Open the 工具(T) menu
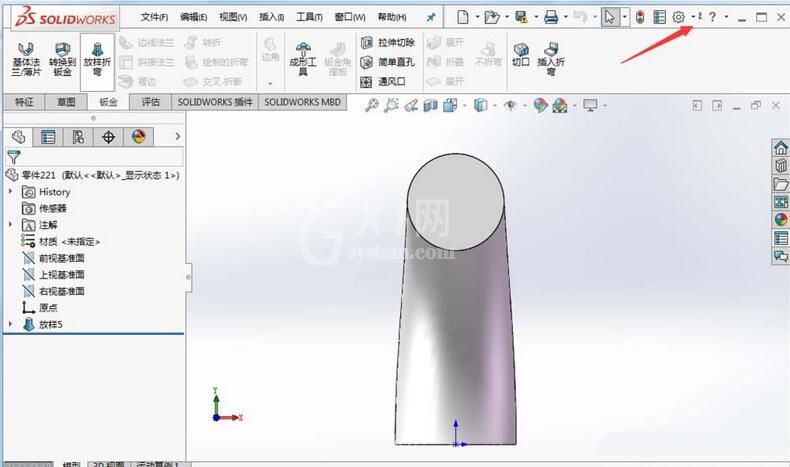This screenshot has height=467, width=790. [x=309, y=17]
